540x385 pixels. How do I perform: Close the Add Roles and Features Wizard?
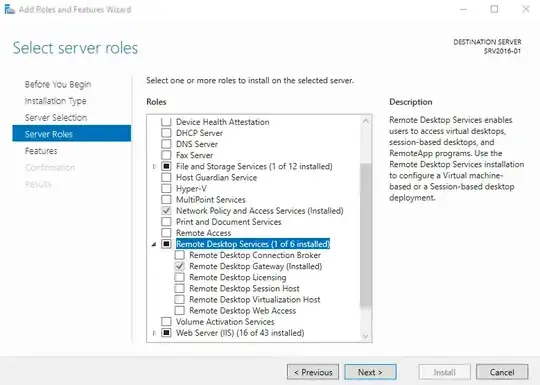pos(526,9)
